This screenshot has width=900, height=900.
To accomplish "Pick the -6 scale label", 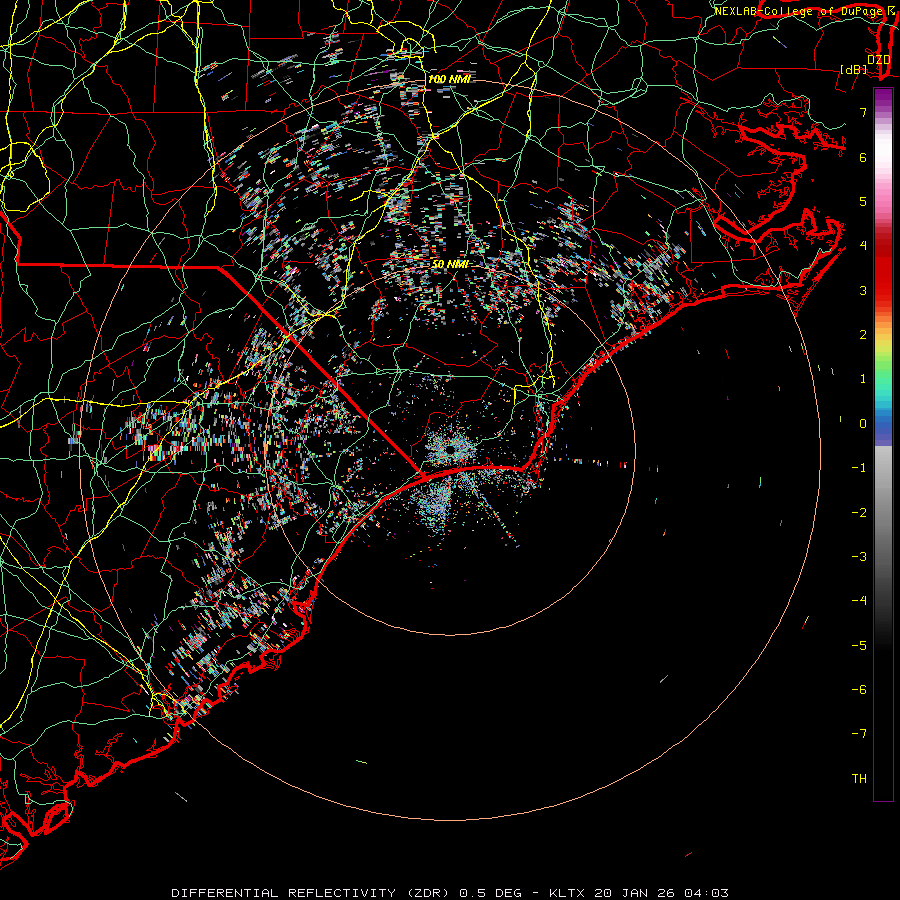I will pos(859,690).
